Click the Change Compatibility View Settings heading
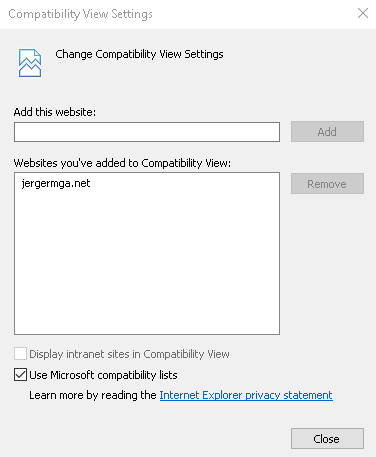Viewport: 376px width, 457px height. [139, 54]
